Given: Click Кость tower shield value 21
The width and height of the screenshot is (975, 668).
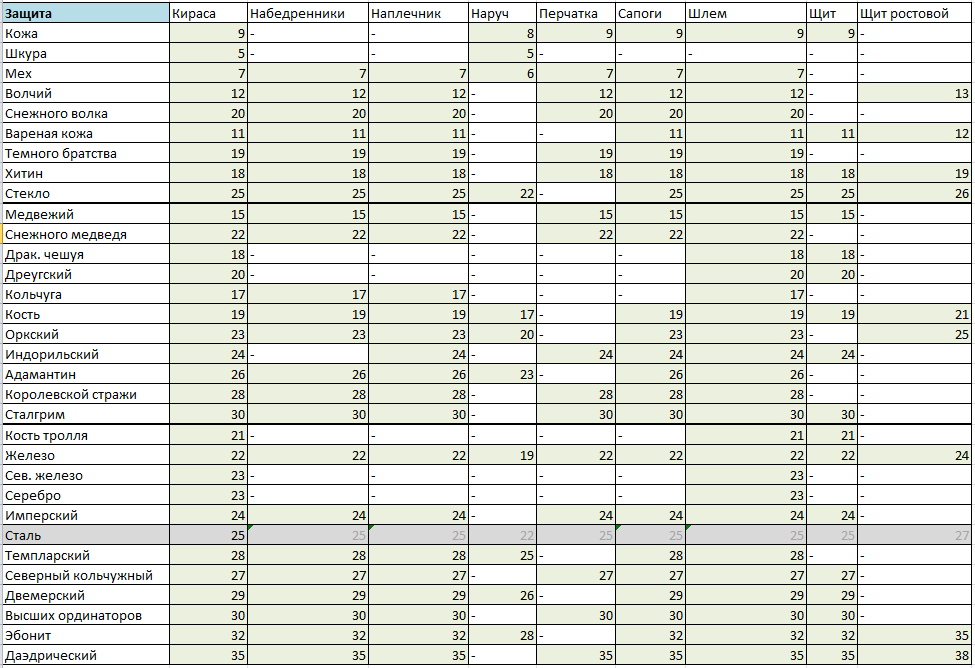Looking at the screenshot, I should coord(914,314).
